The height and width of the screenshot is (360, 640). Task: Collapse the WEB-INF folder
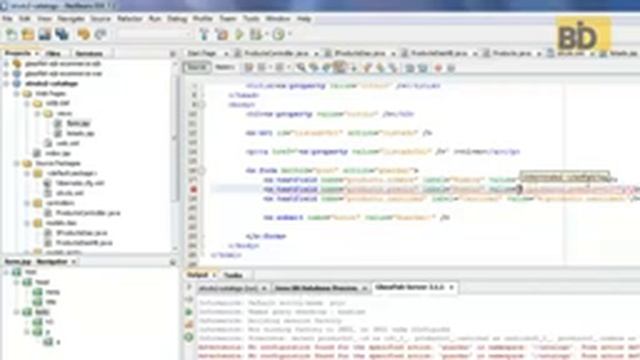tap(27, 104)
